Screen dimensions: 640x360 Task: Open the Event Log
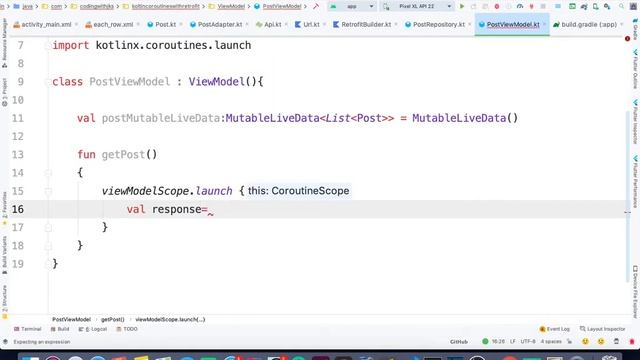(x=554, y=329)
